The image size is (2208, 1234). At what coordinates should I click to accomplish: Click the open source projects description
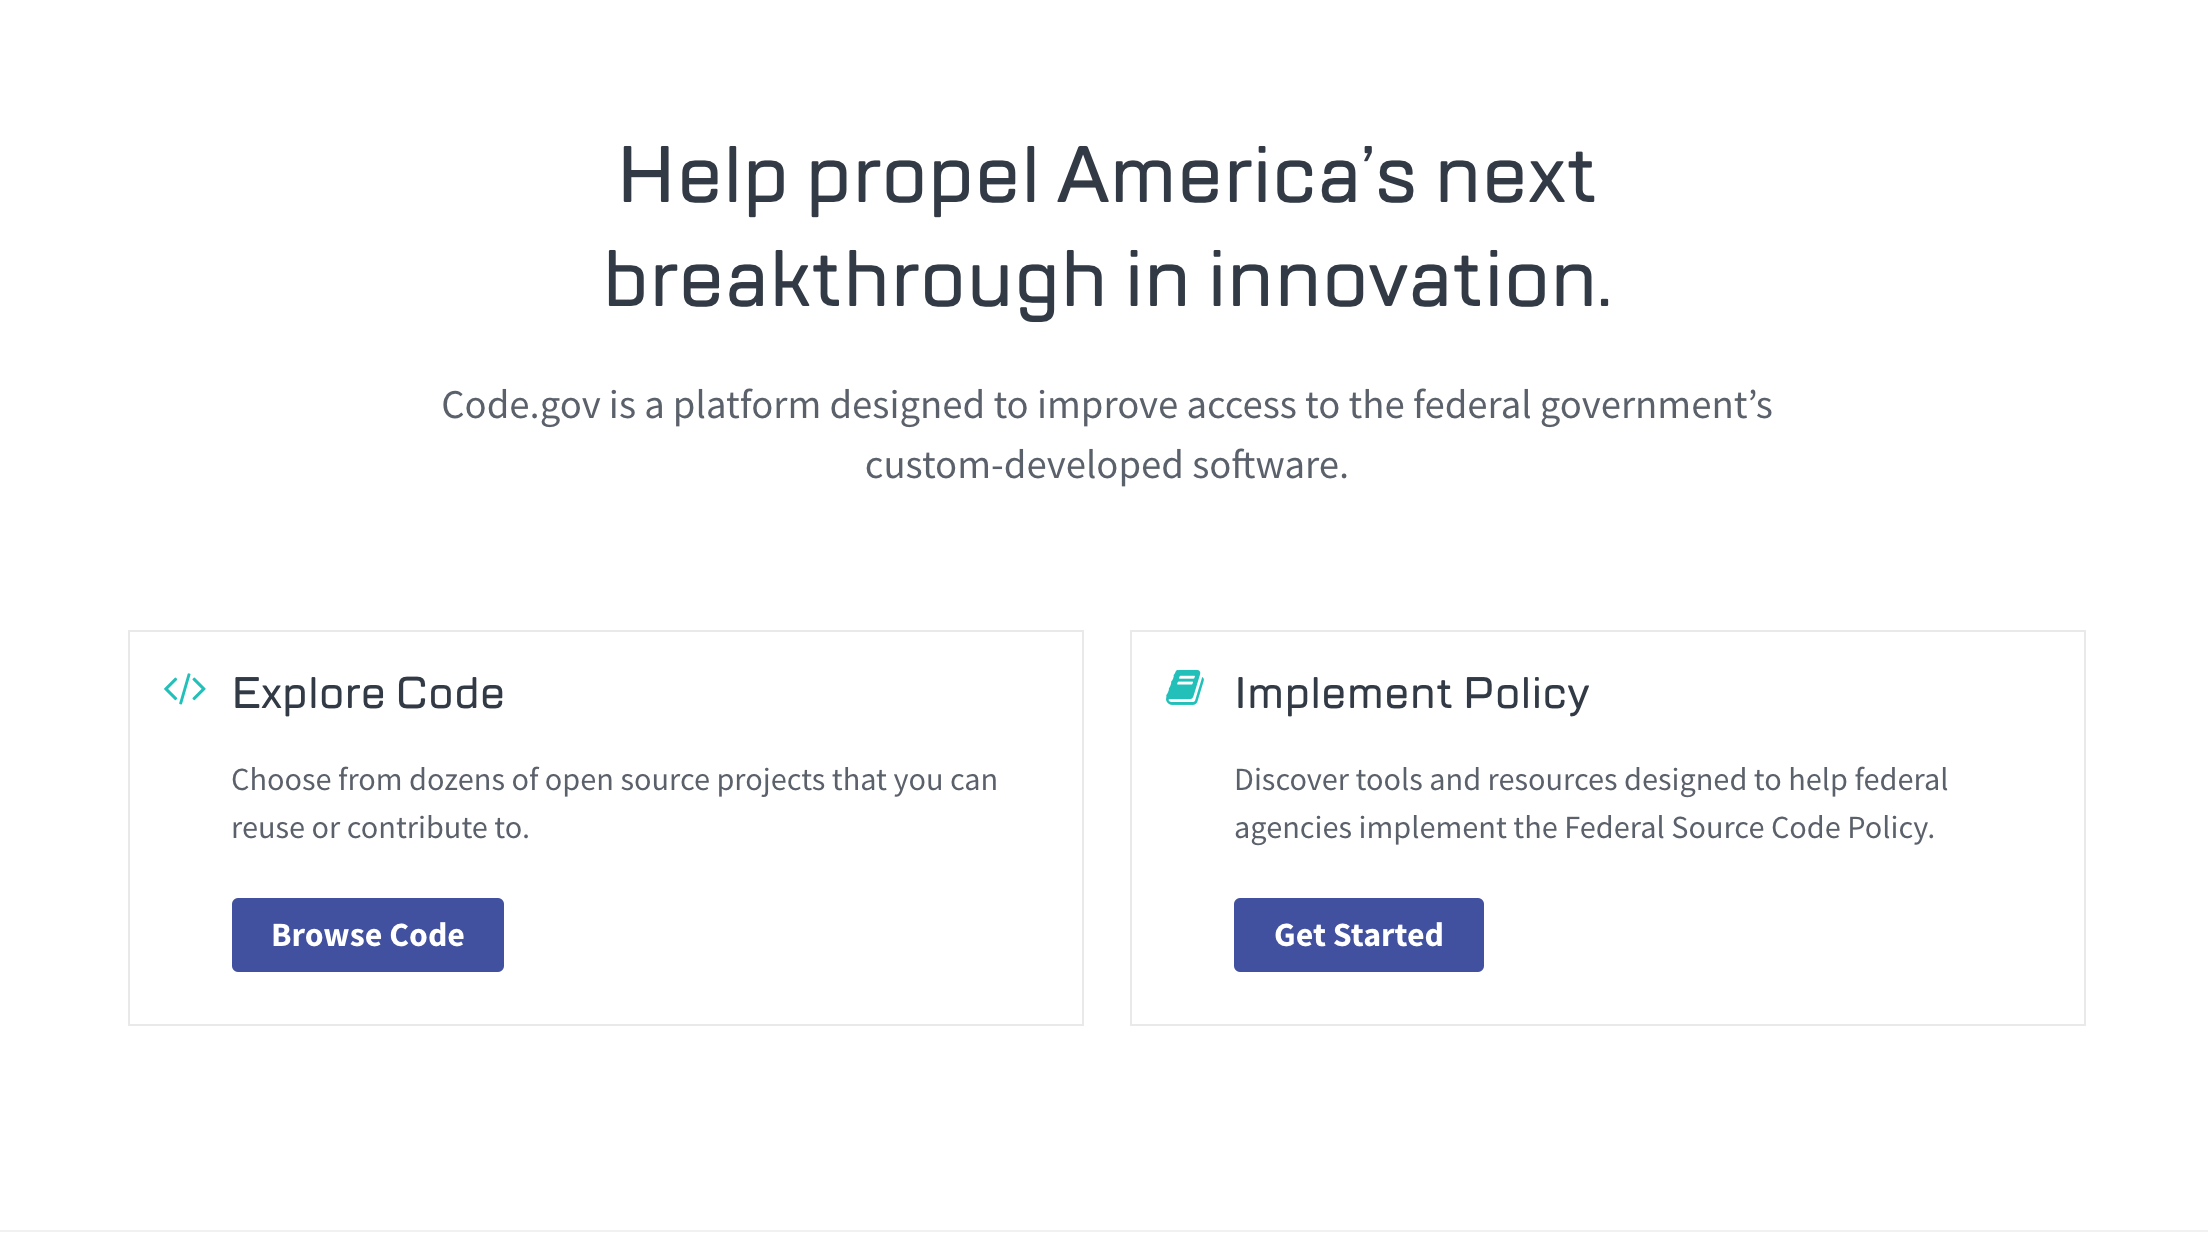coord(613,779)
